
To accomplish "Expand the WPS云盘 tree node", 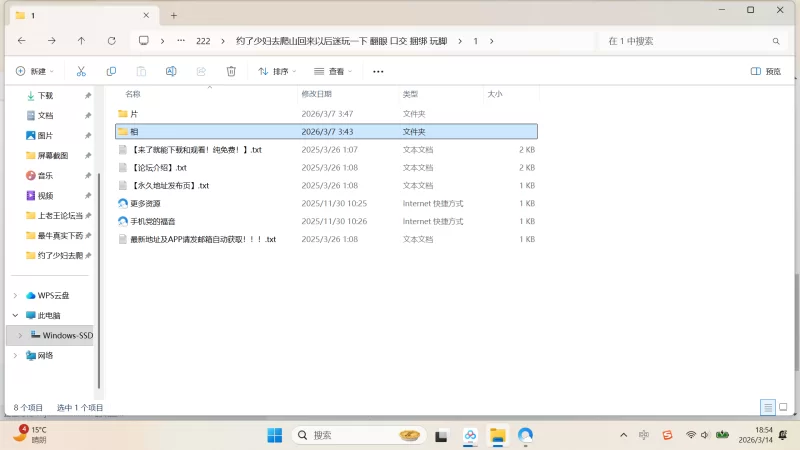I will pyautogui.click(x=14, y=295).
